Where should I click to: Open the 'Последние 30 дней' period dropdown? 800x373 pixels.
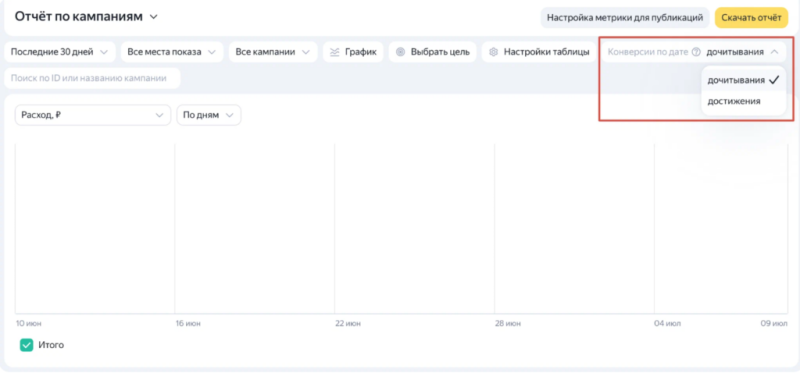coord(60,52)
